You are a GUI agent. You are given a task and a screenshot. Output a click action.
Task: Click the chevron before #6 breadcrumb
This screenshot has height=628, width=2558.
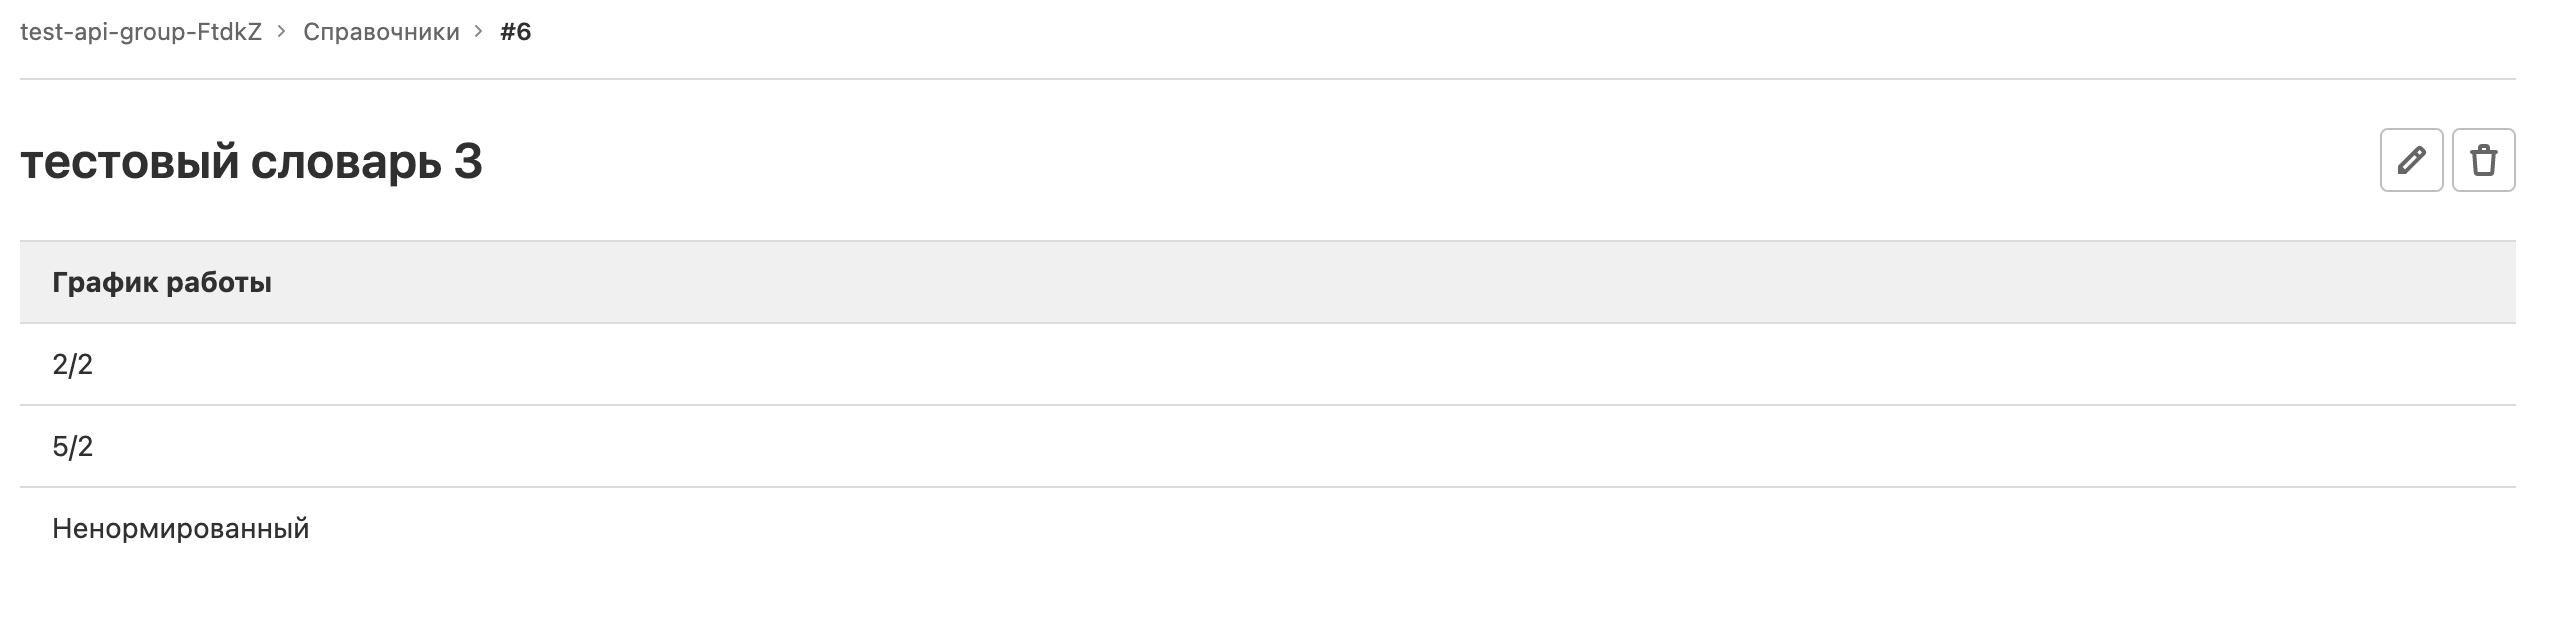[x=479, y=32]
